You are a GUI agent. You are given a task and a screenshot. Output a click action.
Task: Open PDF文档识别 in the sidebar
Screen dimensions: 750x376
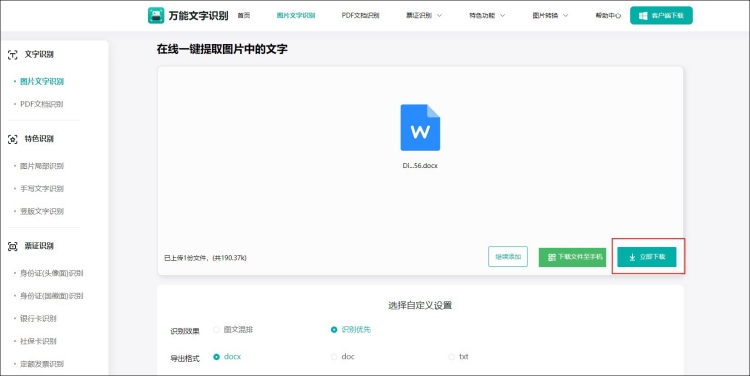pyautogui.click(x=42, y=104)
